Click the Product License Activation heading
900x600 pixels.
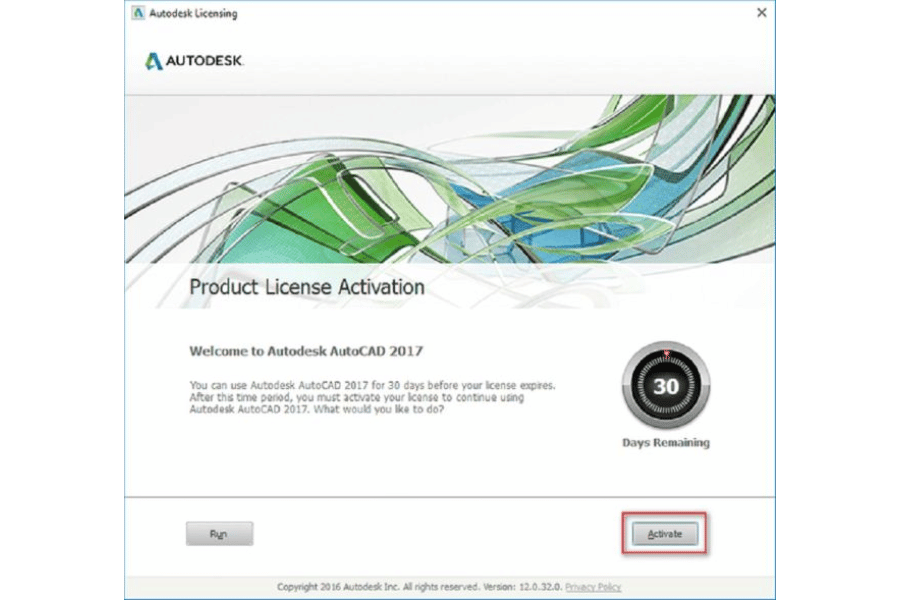(x=307, y=288)
